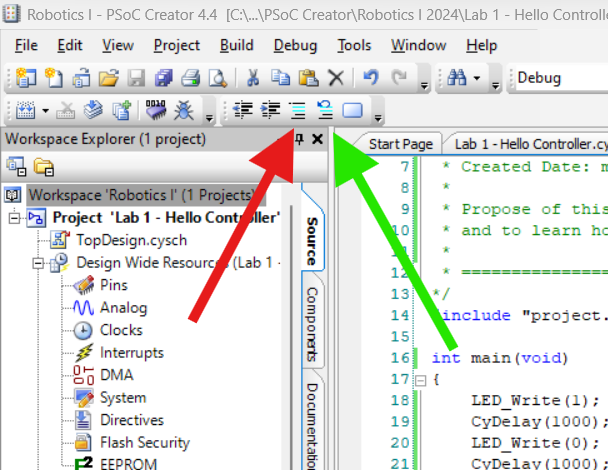Image resolution: width=608 pixels, height=470 pixels.
Task: Open the File menu
Action: coord(26,45)
